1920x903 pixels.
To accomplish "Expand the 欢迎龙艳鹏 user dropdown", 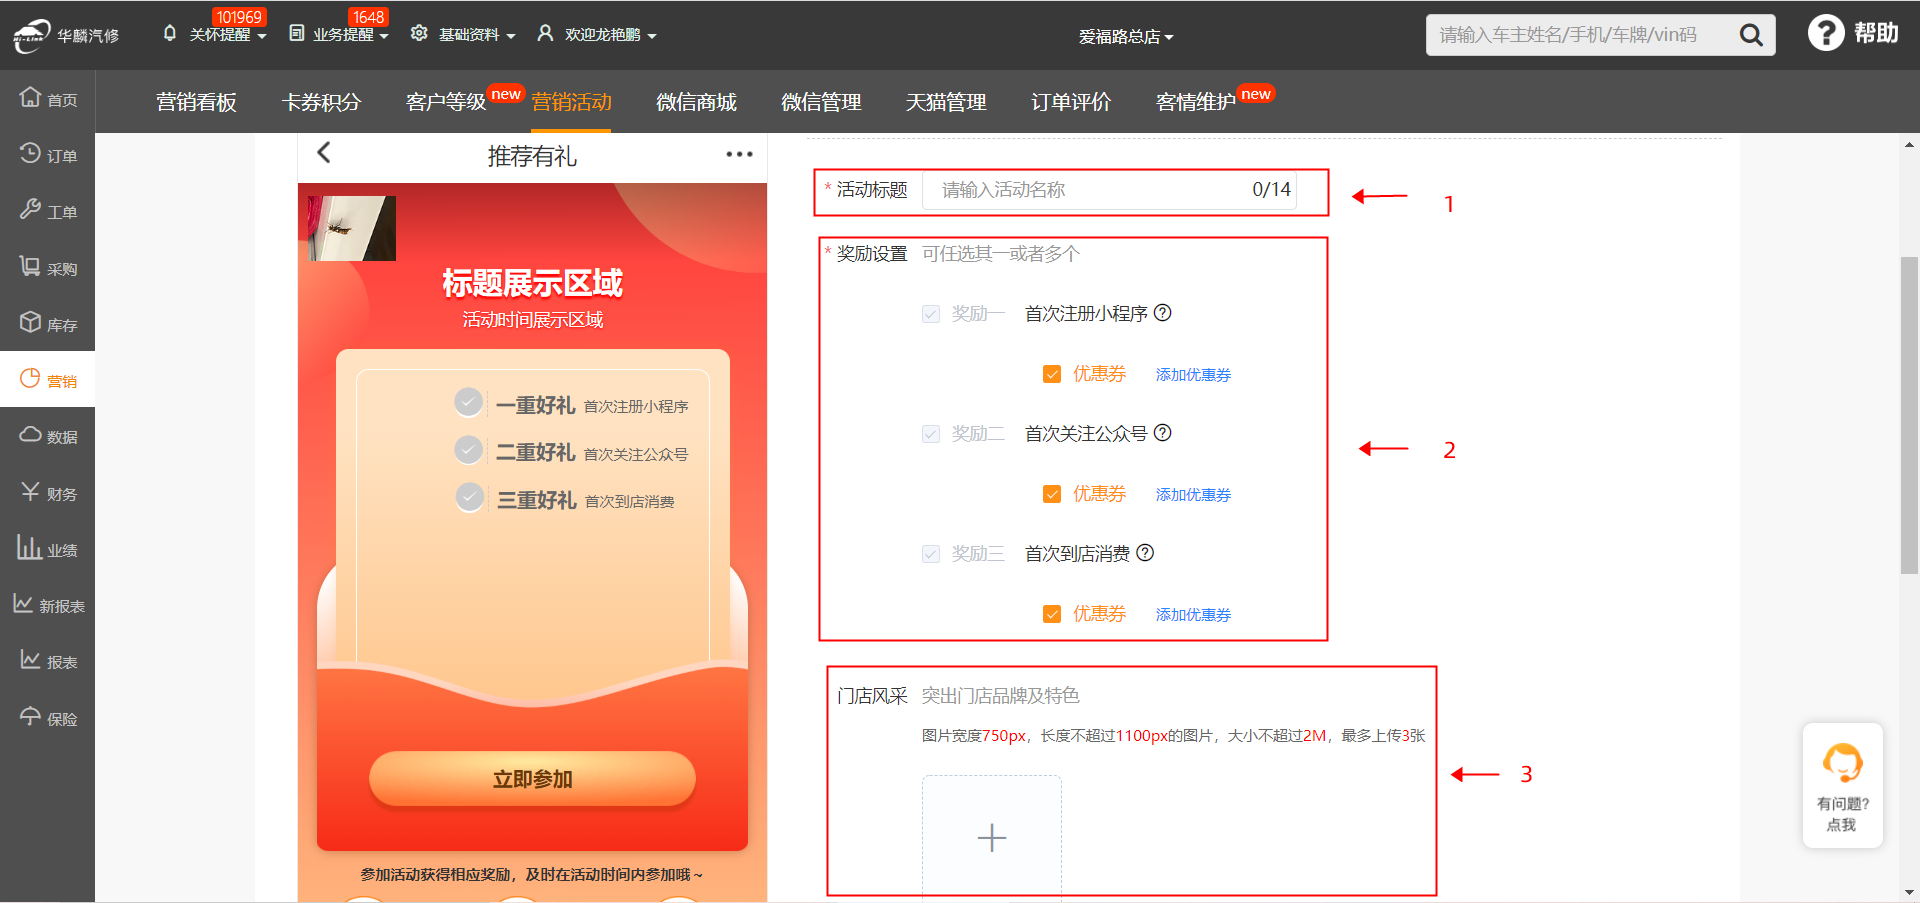I will click(x=611, y=35).
